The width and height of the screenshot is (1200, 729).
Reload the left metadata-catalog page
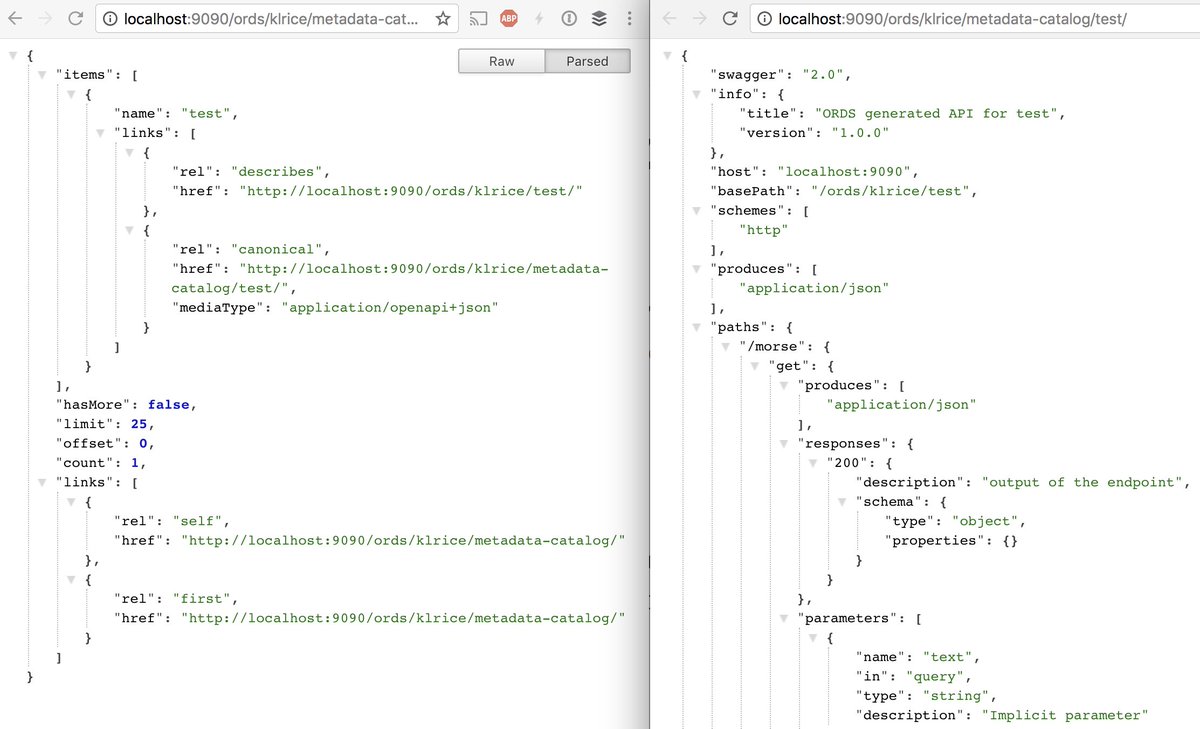(x=76, y=18)
